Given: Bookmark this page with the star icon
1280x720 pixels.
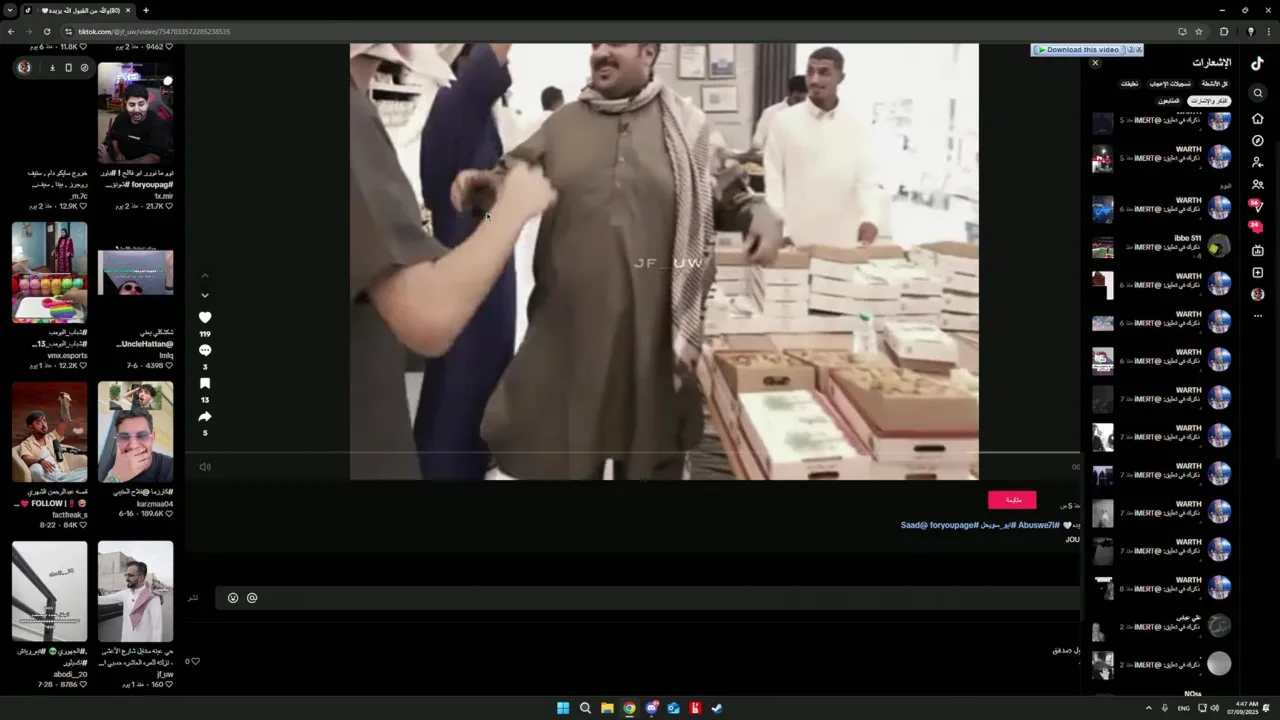Looking at the screenshot, I should (x=1198, y=31).
